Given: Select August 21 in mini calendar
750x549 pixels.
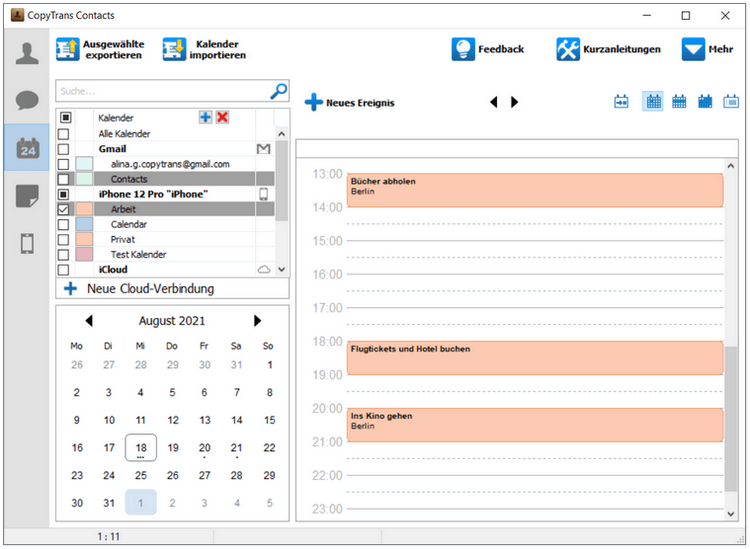Looking at the screenshot, I should point(236,448).
